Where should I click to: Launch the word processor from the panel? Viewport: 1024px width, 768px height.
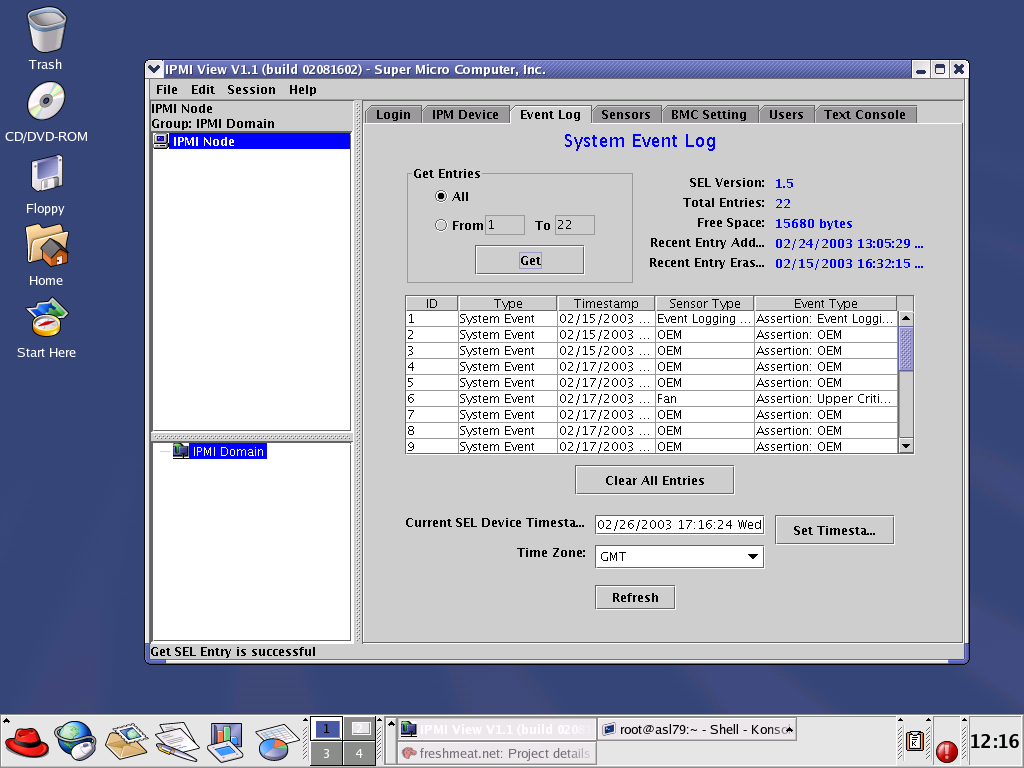177,742
